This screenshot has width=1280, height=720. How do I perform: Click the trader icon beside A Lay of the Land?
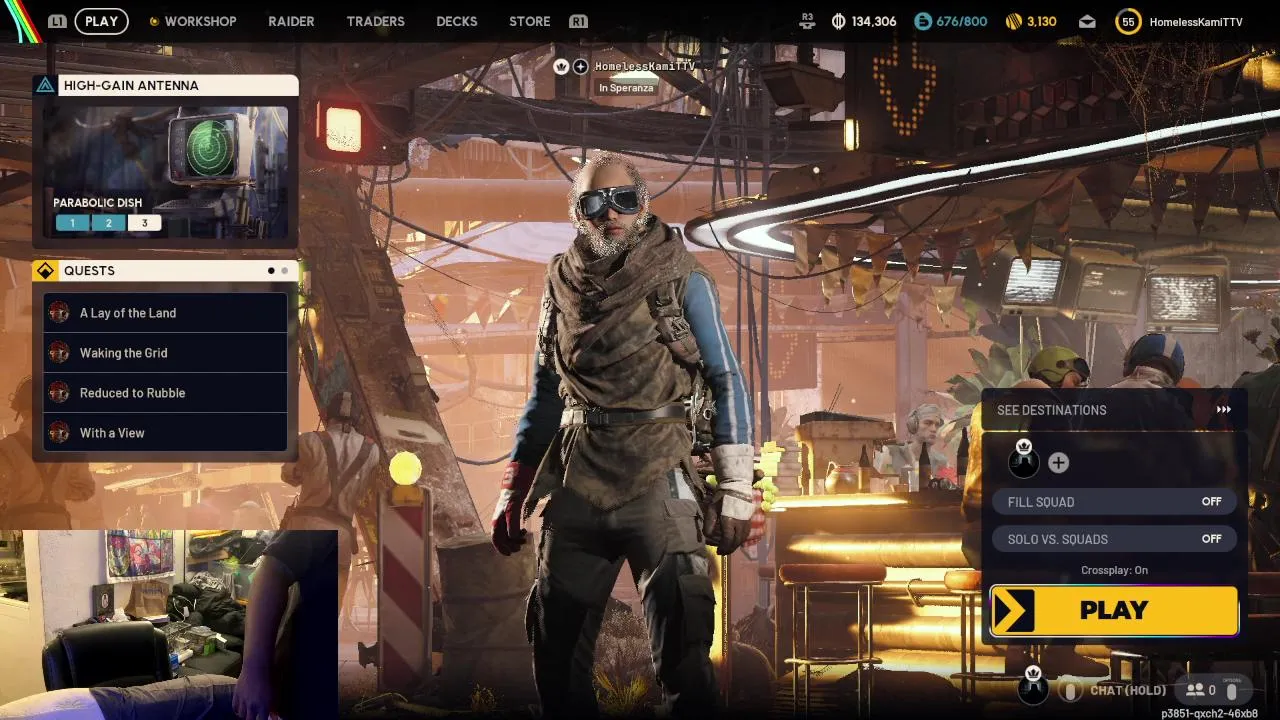click(59, 313)
